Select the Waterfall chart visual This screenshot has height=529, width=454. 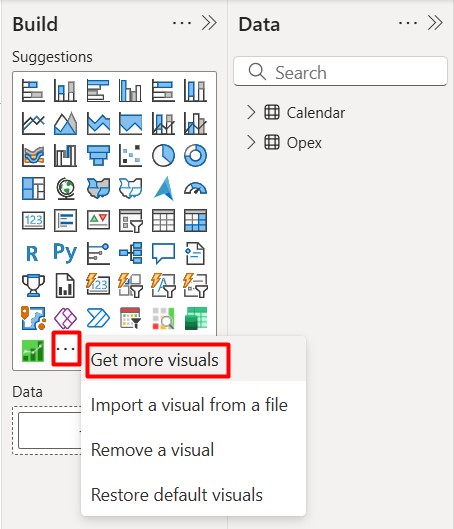(x=65, y=156)
